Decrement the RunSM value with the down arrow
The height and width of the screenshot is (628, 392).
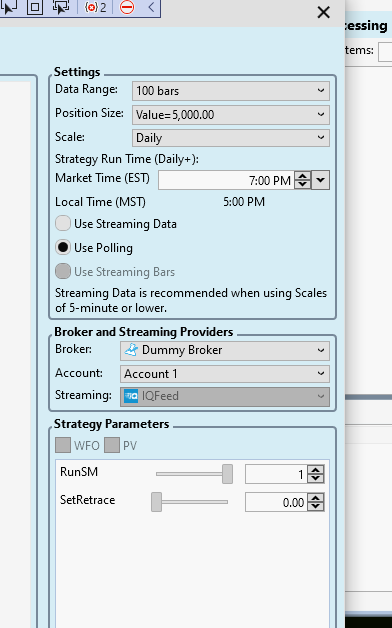[x=316, y=479]
